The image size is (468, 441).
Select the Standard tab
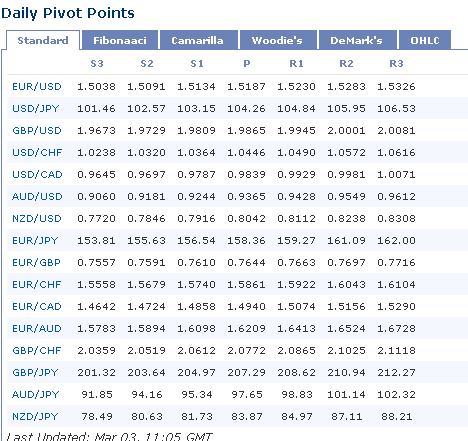tap(43, 40)
